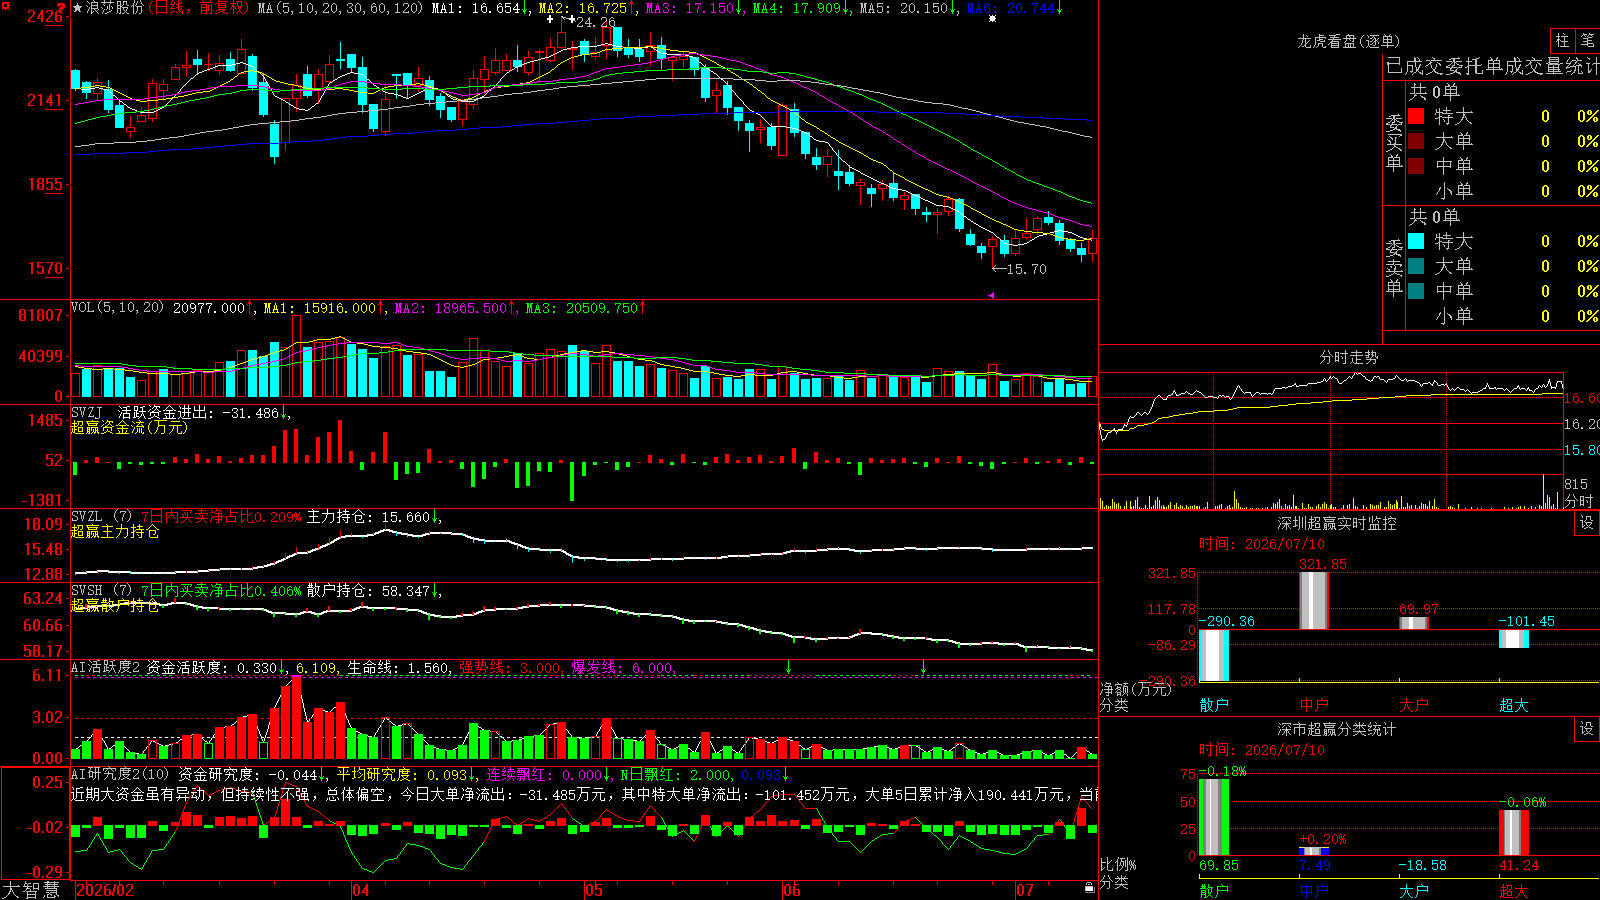Viewport: 1600px width, 900px height.
Task: Click the magenta arrow marker below the 15.70 low
Action: (x=991, y=295)
